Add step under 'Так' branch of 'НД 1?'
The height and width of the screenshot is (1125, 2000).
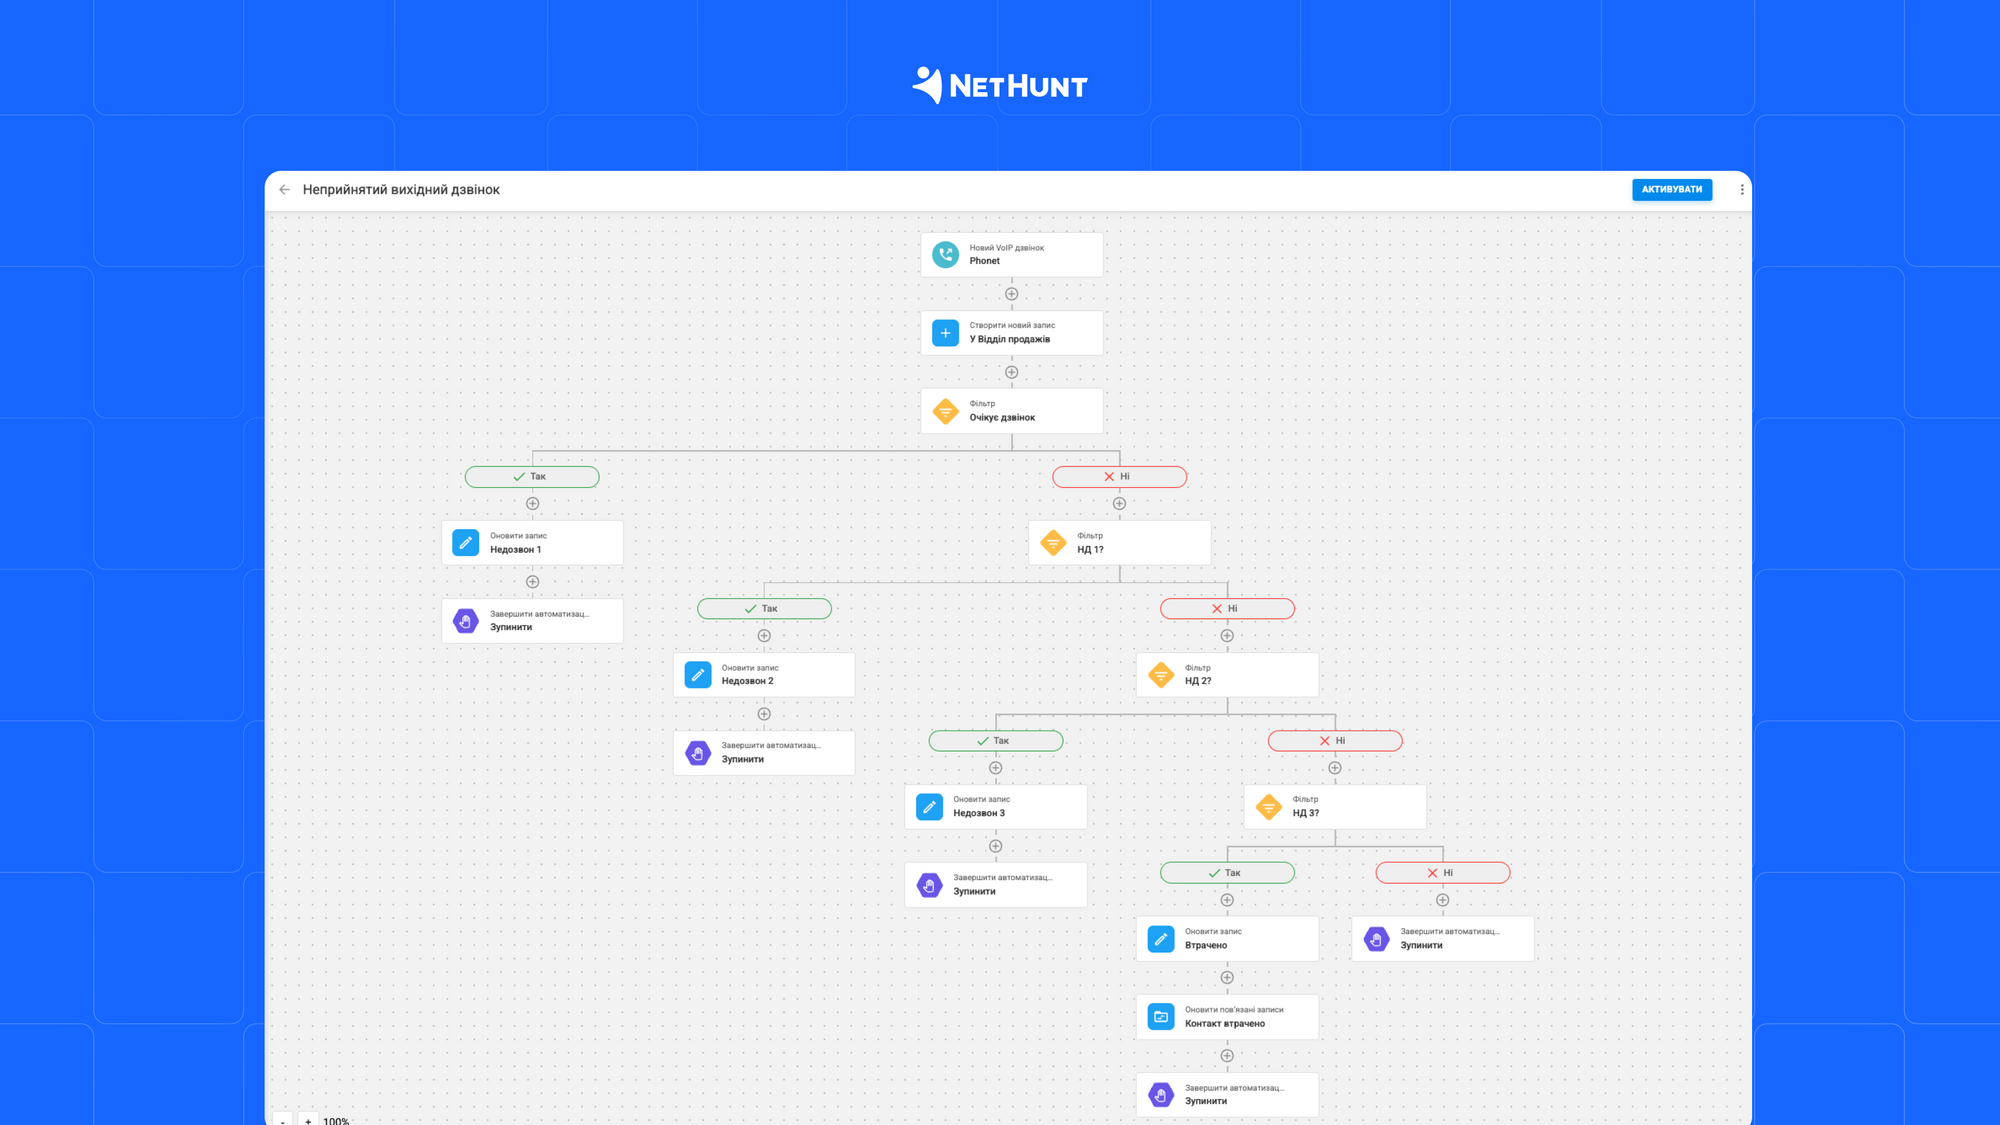[764, 636]
